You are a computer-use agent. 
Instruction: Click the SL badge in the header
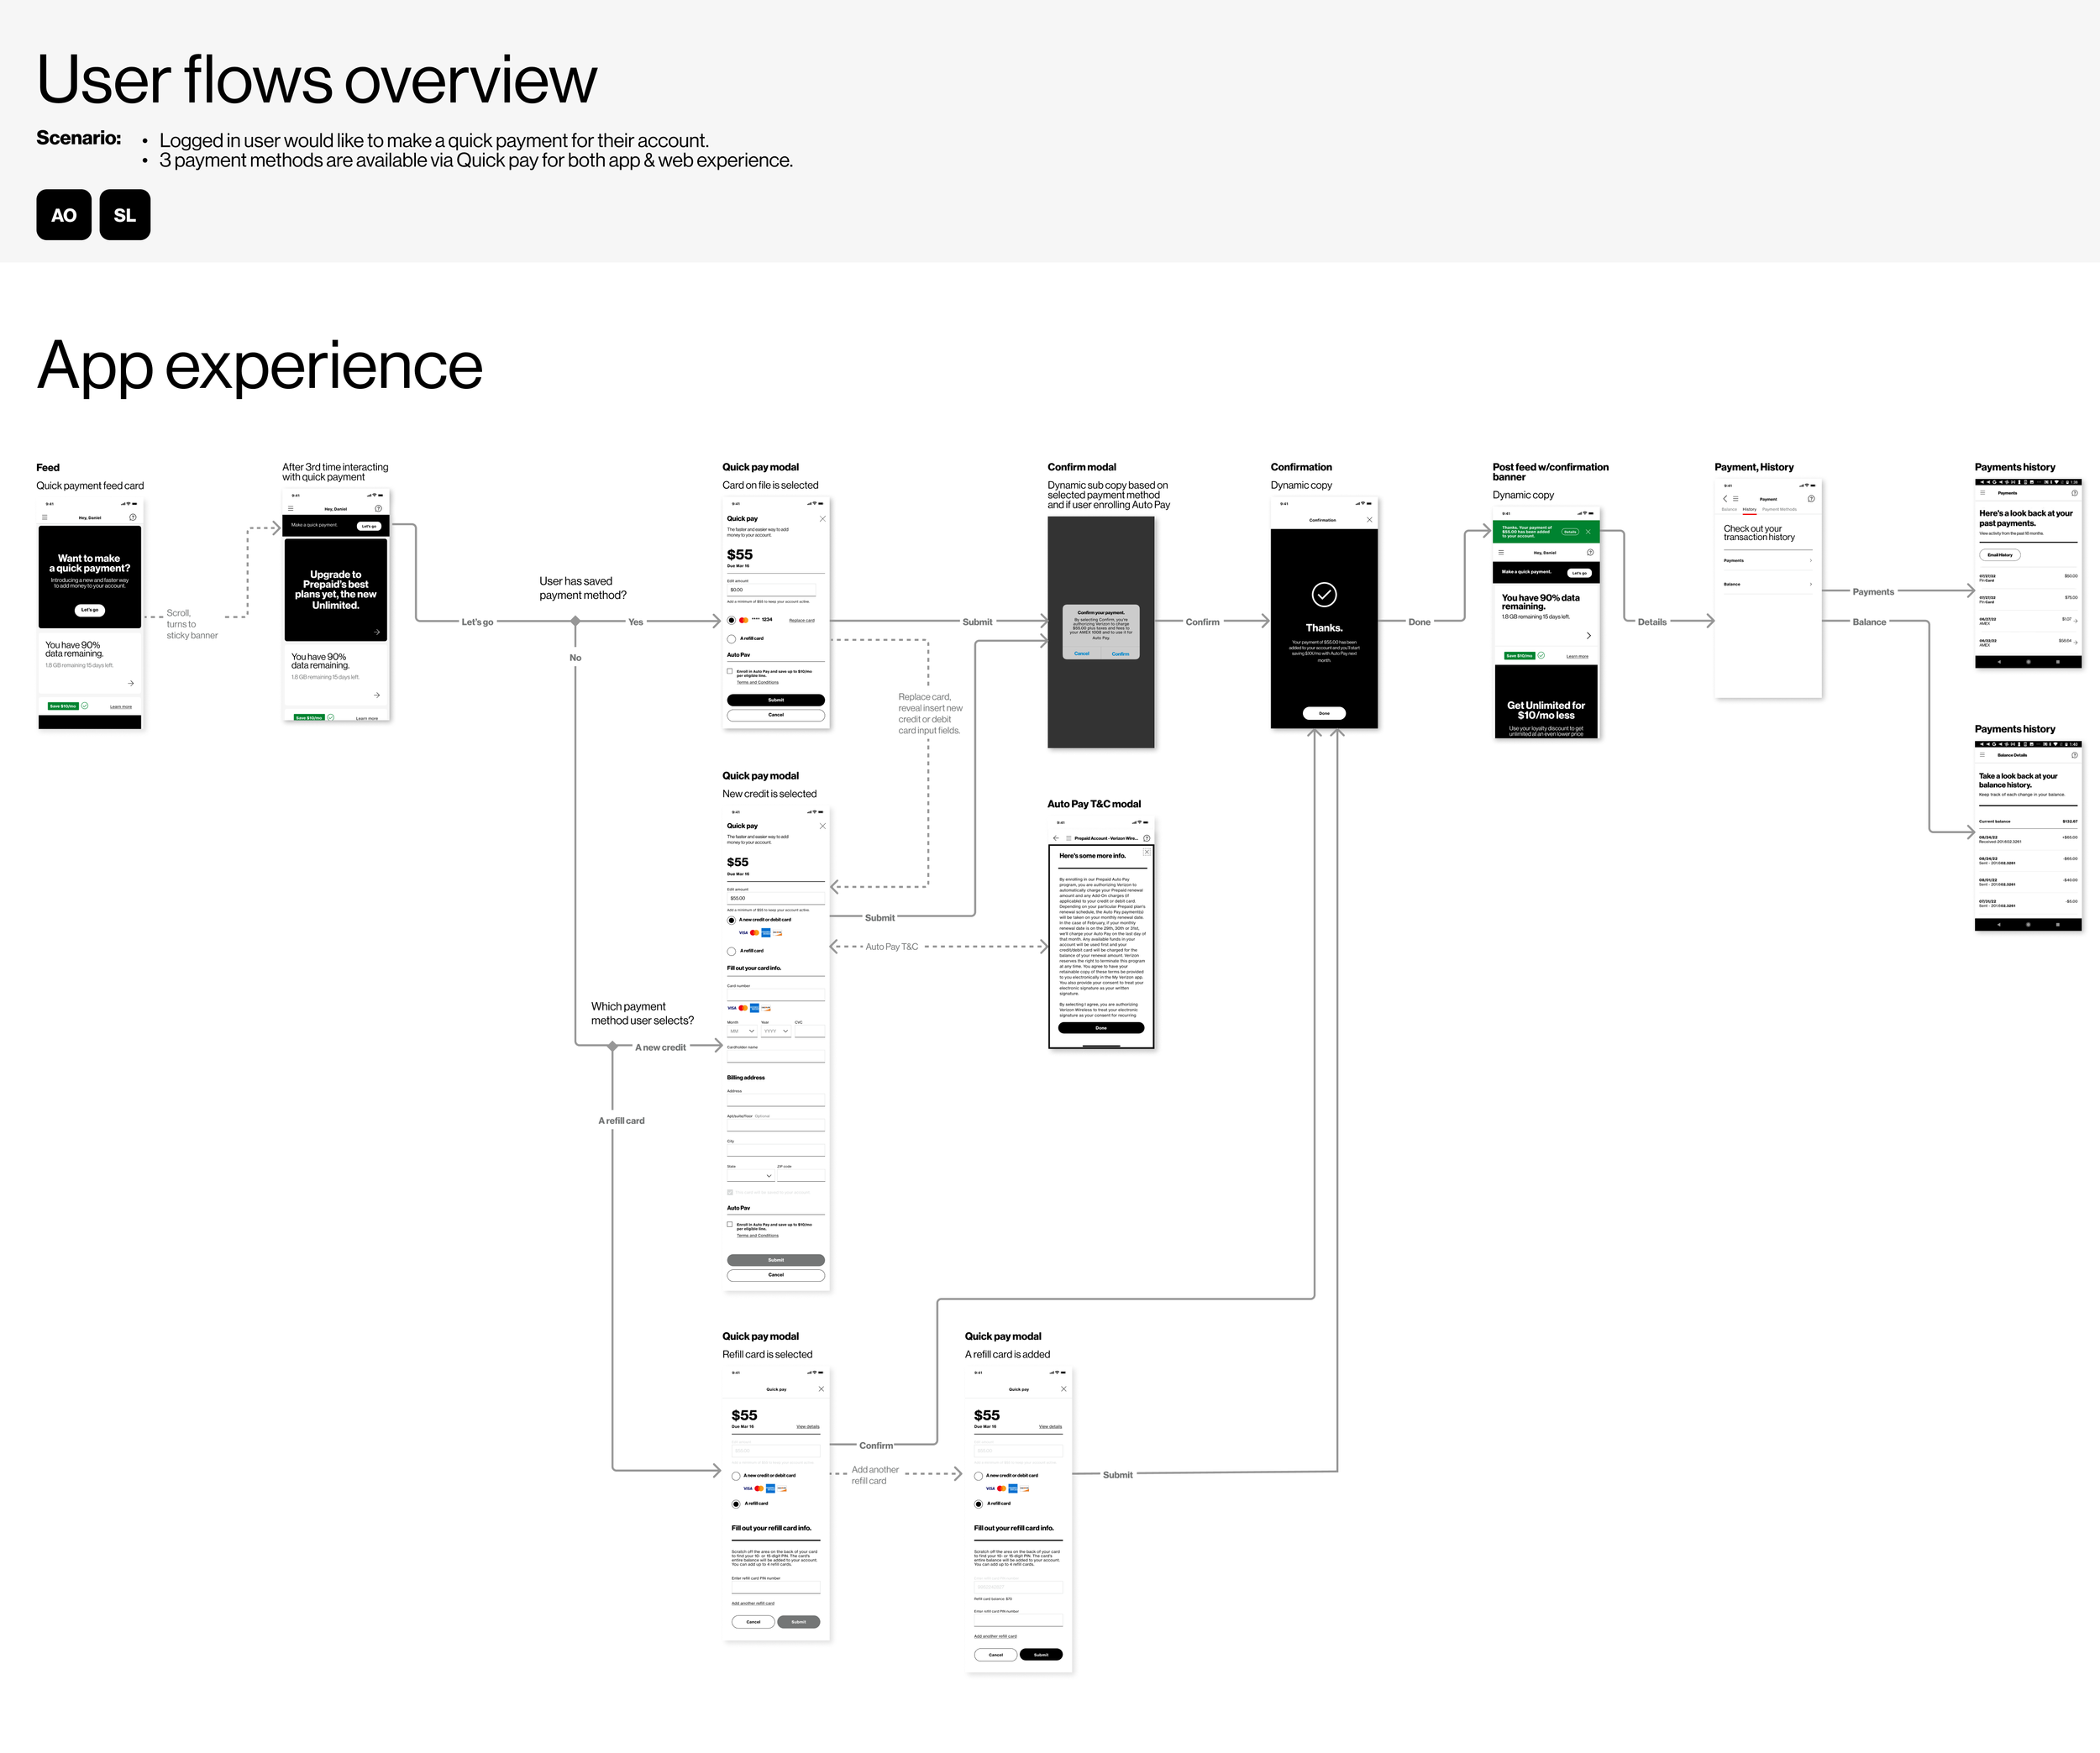[x=125, y=215]
